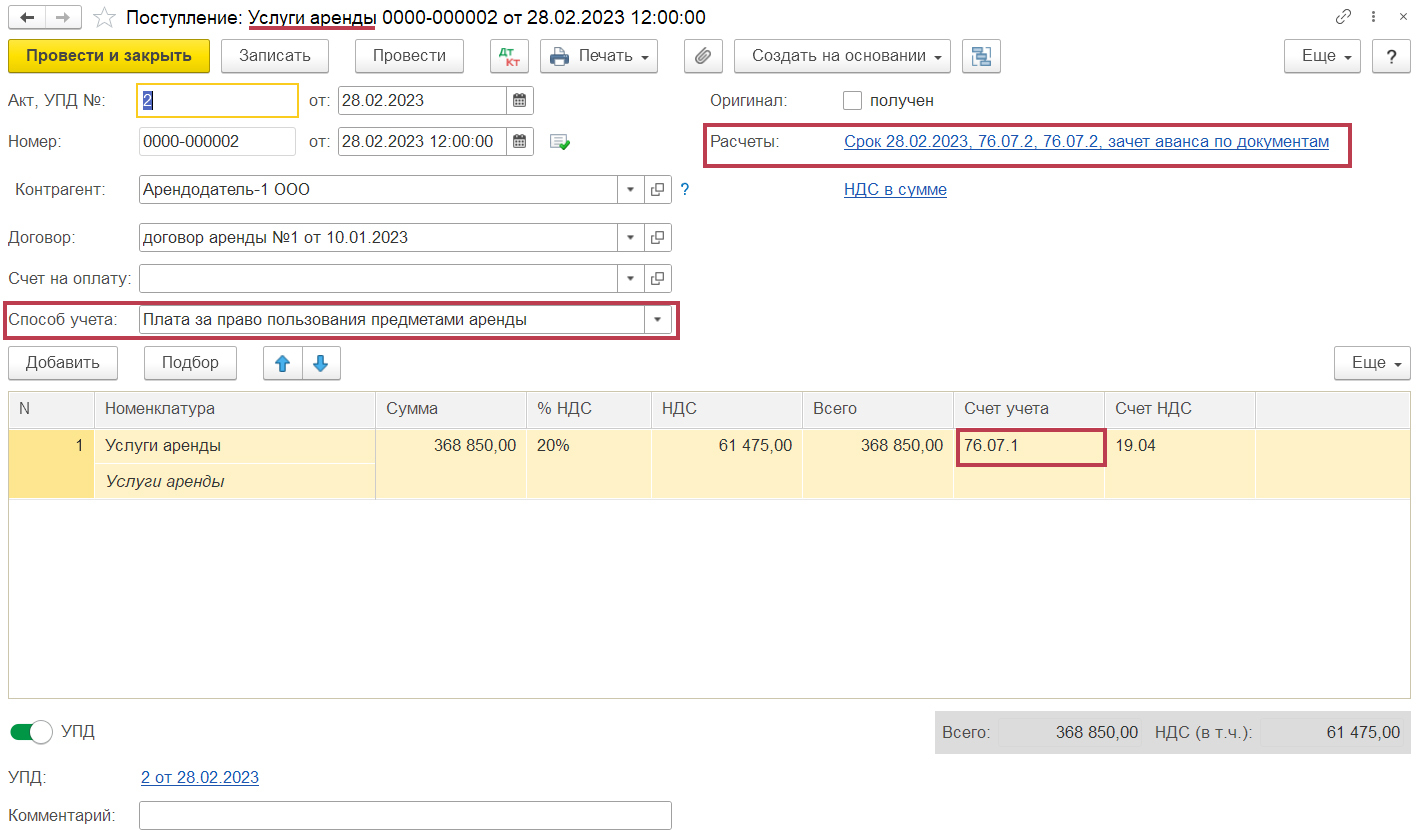Click the Счет учета column header

click(1029, 409)
